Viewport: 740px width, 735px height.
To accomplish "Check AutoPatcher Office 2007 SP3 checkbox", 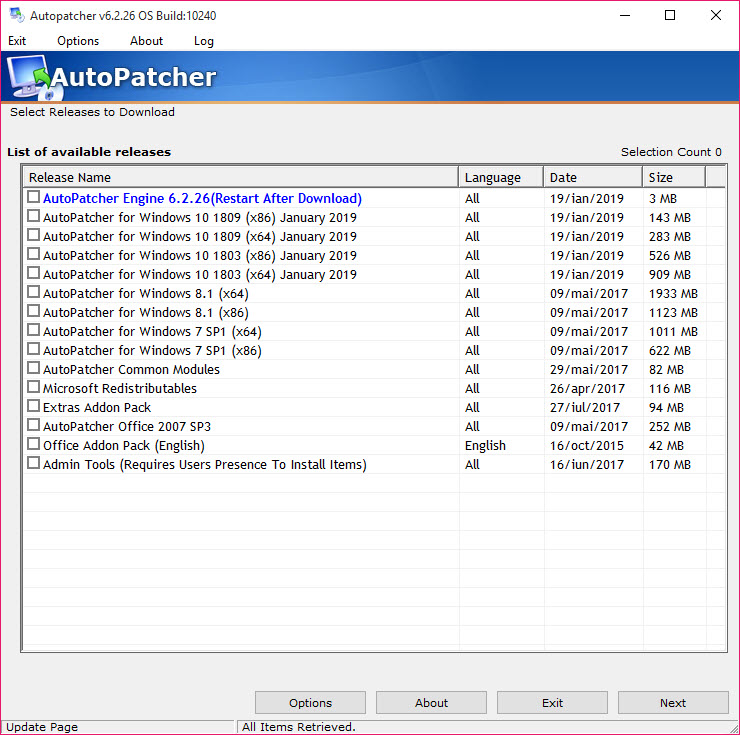I will 33,425.
